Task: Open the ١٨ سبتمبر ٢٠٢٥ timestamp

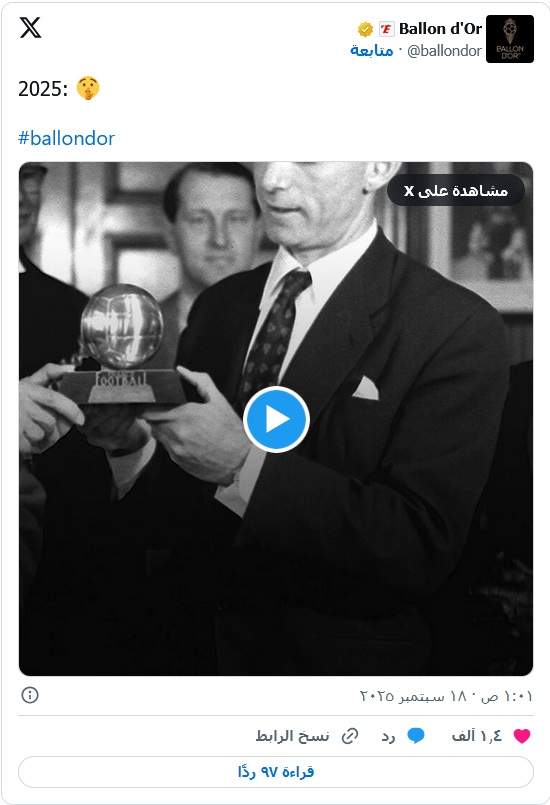Action: point(446,696)
